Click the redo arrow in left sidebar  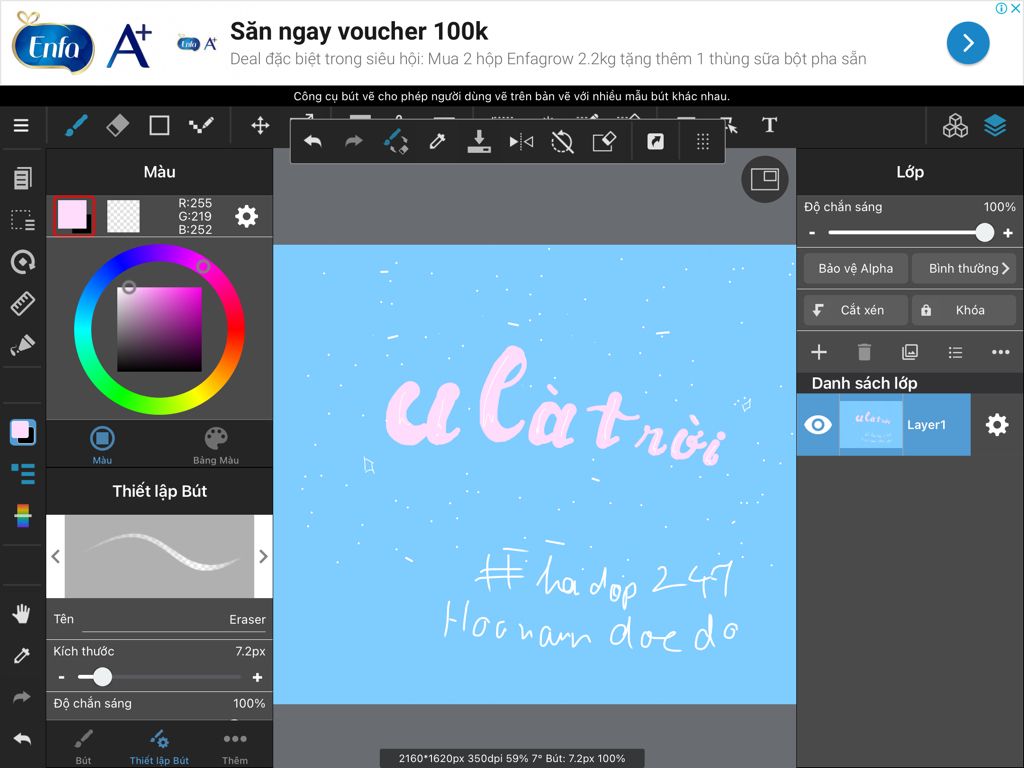point(22,697)
